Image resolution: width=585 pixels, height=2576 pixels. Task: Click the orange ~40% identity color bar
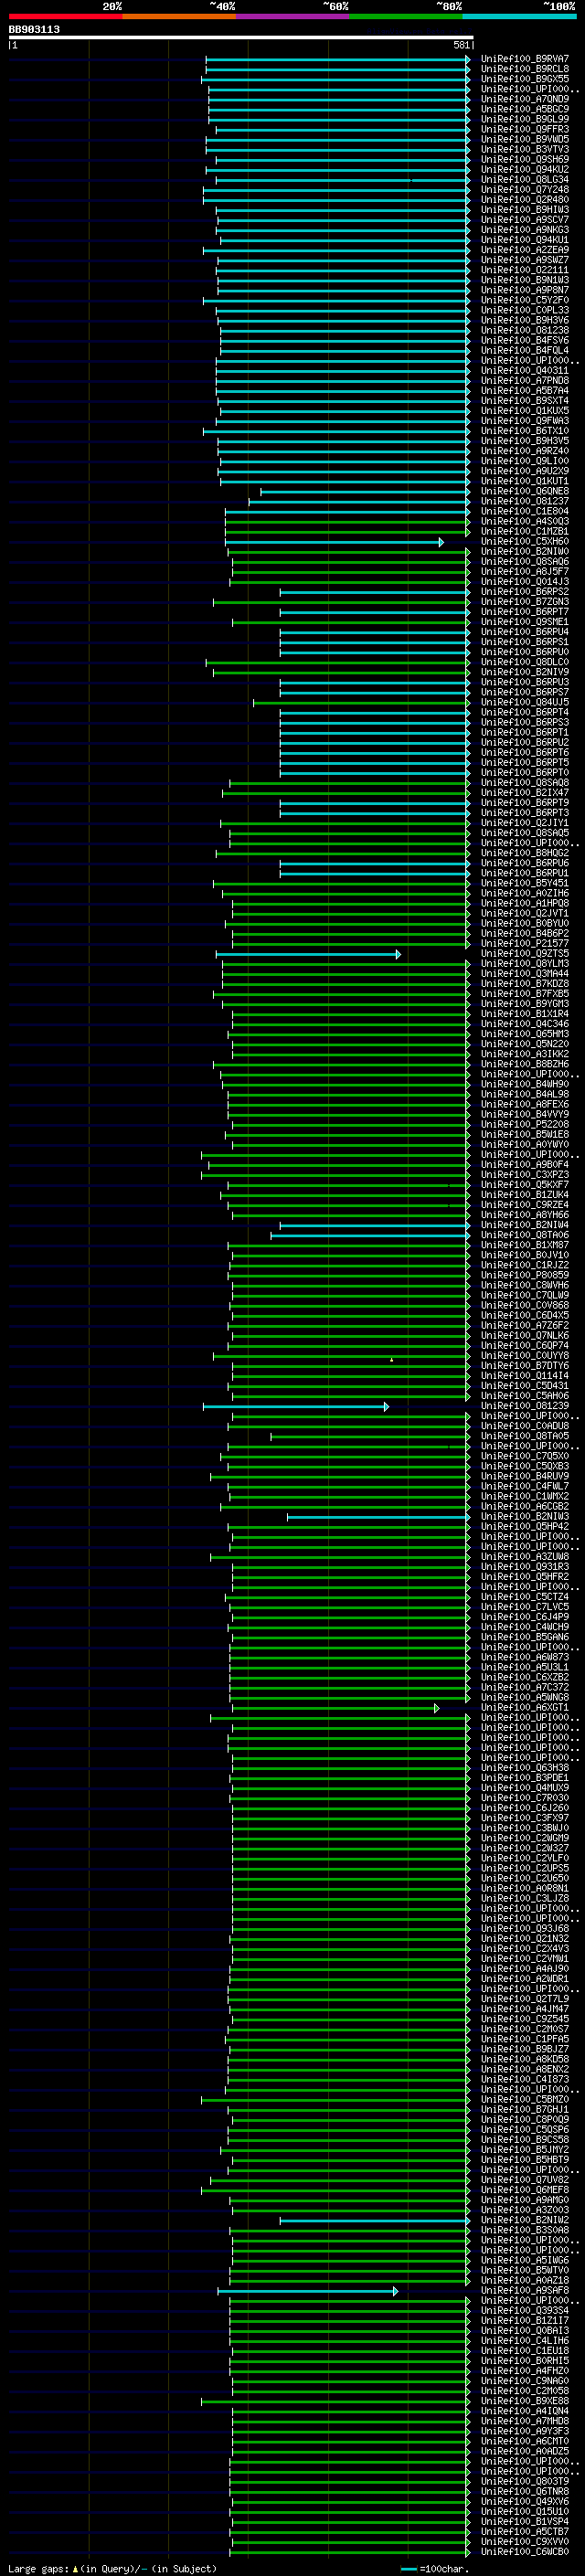[x=179, y=16]
